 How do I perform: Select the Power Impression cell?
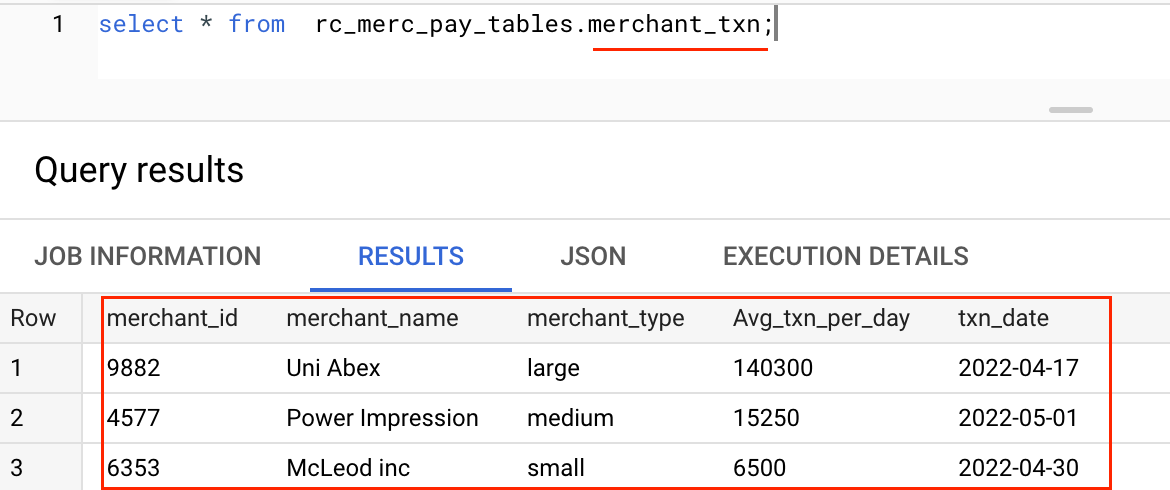click(x=382, y=418)
